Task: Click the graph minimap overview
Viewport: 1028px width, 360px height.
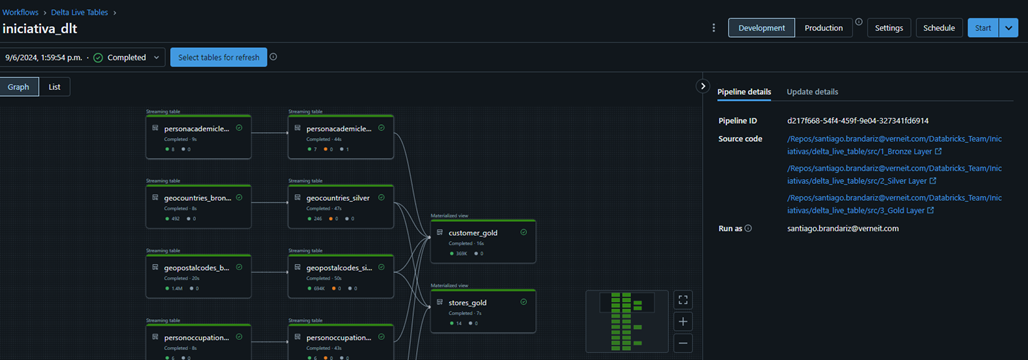Action: [627, 321]
